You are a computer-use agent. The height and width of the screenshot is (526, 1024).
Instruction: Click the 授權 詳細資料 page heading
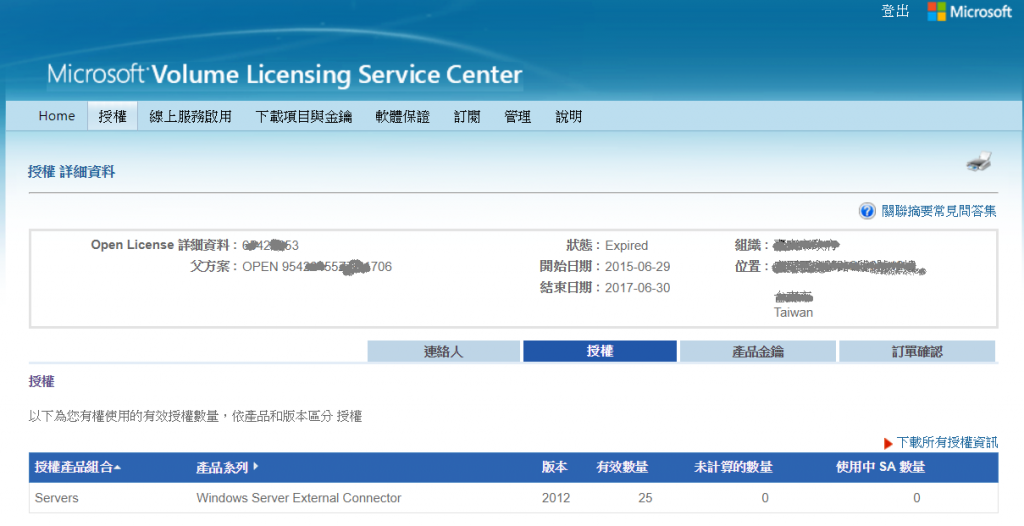coord(71,172)
